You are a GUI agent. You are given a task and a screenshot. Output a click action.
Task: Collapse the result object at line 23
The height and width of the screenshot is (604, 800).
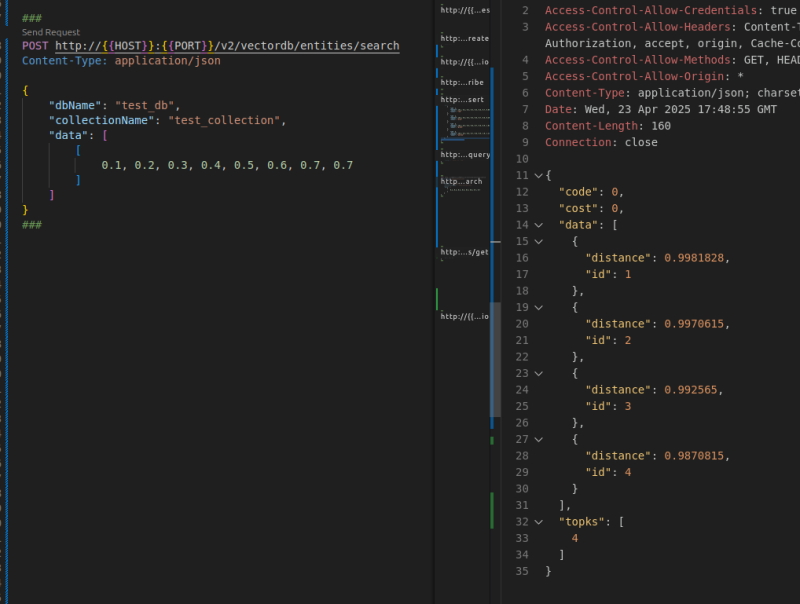tap(538, 373)
